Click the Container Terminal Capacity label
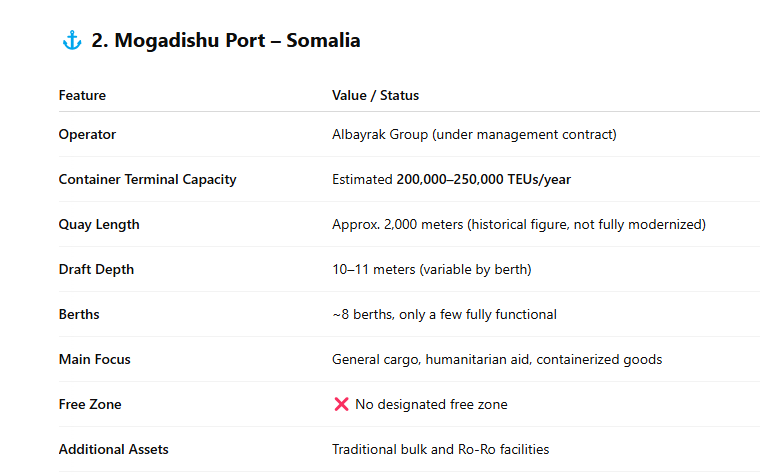Viewport: 760px width, 476px height. pyautogui.click(x=147, y=179)
